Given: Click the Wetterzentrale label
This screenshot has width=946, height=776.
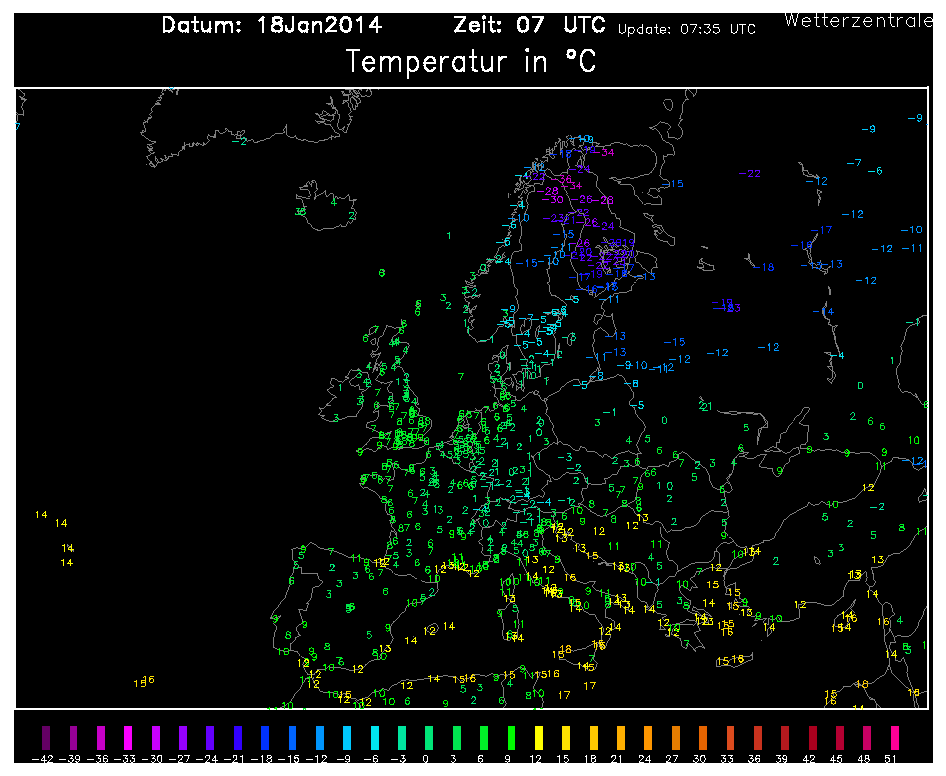Looking at the screenshot, I should click(859, 21).
